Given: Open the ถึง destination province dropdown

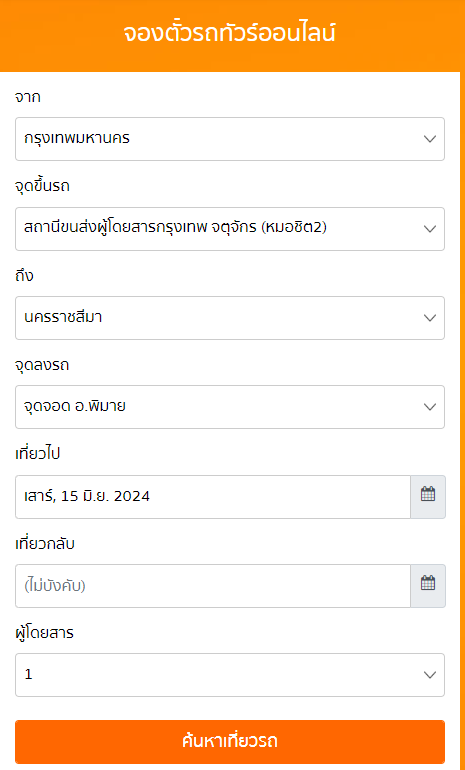Looking at the screenshot, I should (x=230, y=318).
